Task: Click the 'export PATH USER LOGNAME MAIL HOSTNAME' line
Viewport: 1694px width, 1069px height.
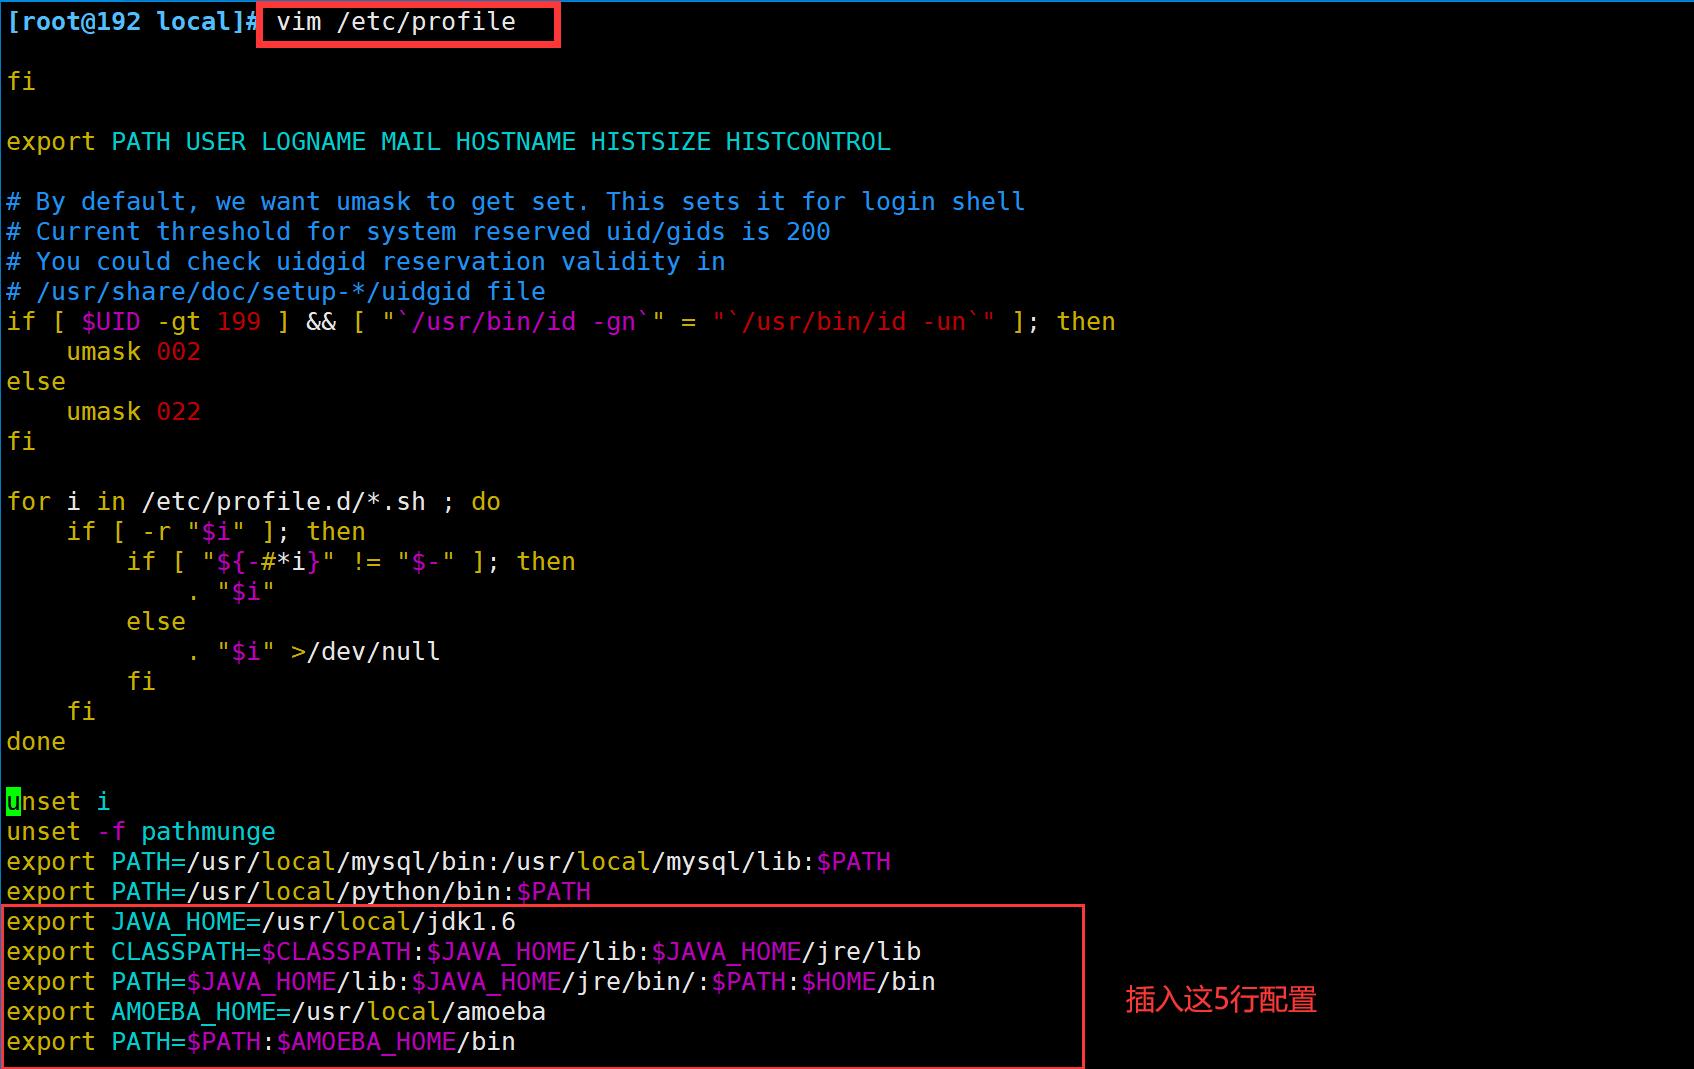Action: click(448, 142)
